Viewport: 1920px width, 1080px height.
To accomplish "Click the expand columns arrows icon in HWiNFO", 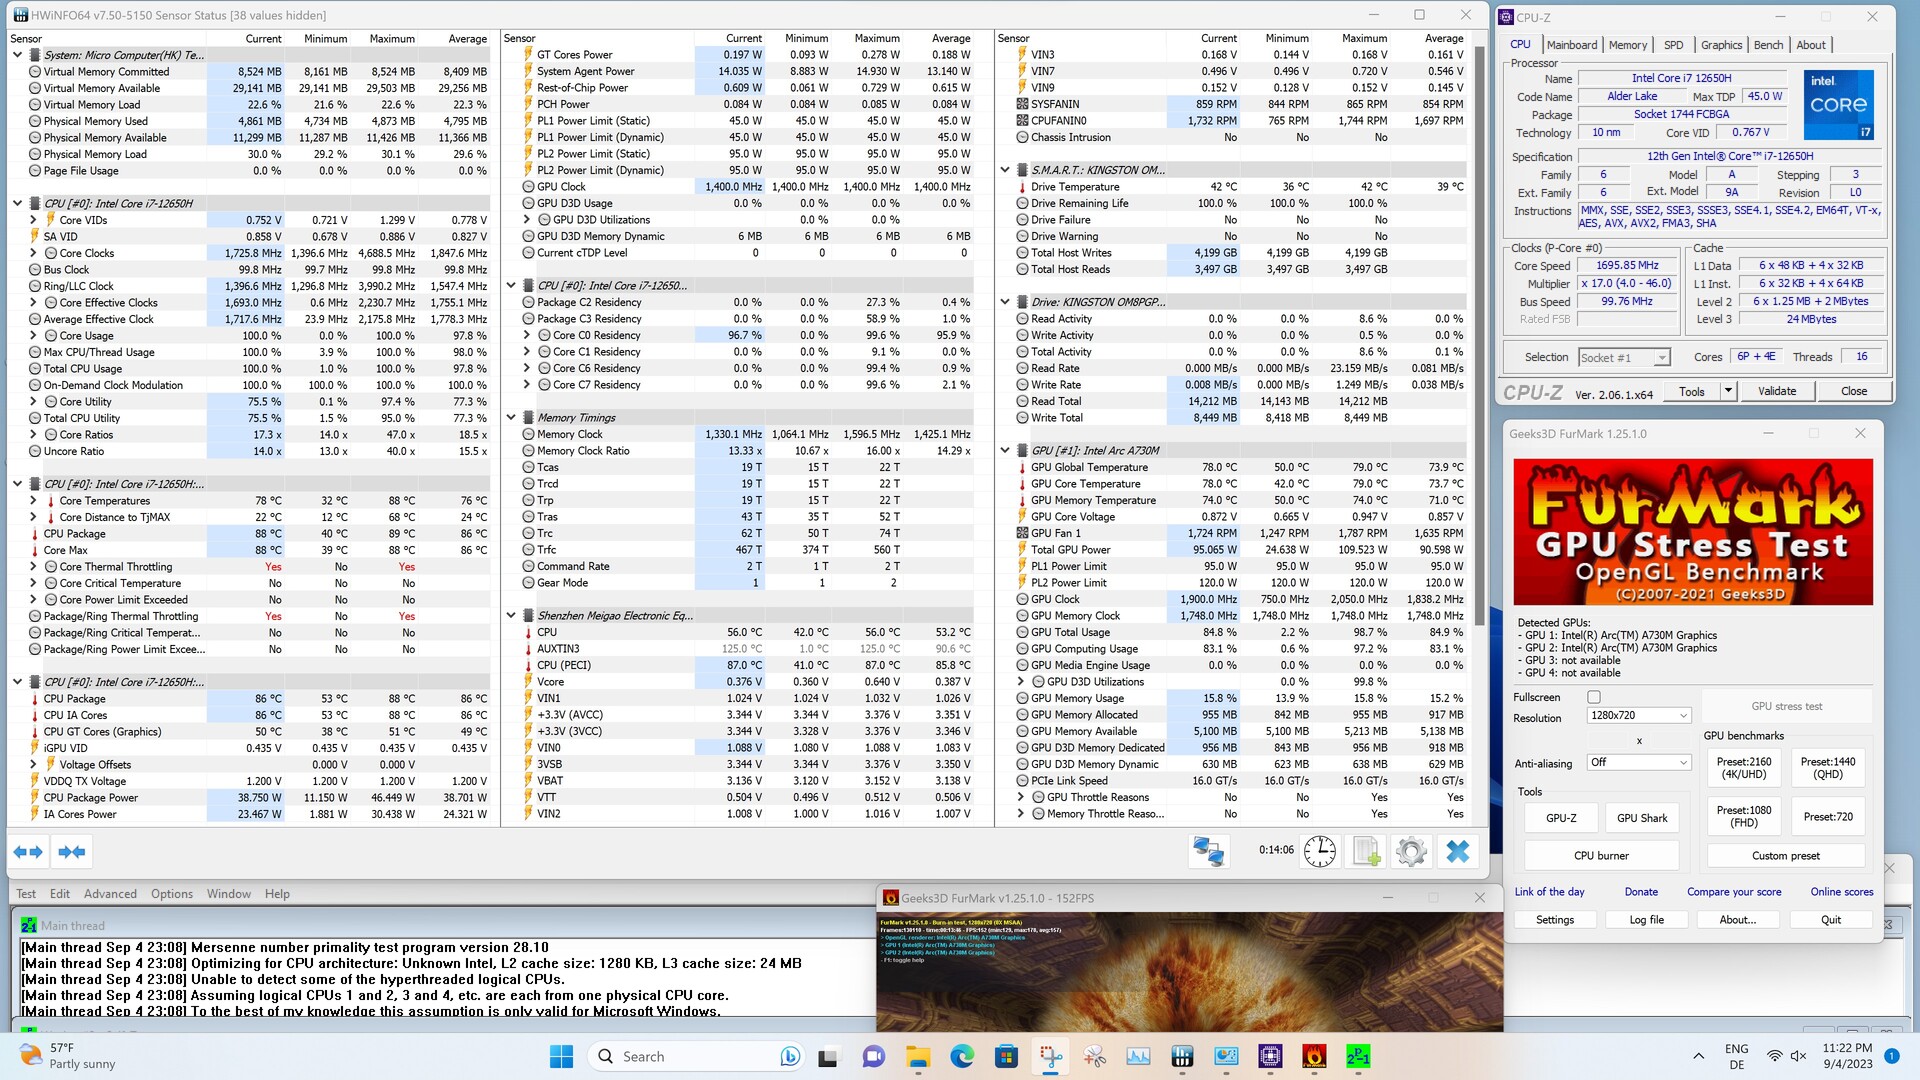I will [28, 852].
